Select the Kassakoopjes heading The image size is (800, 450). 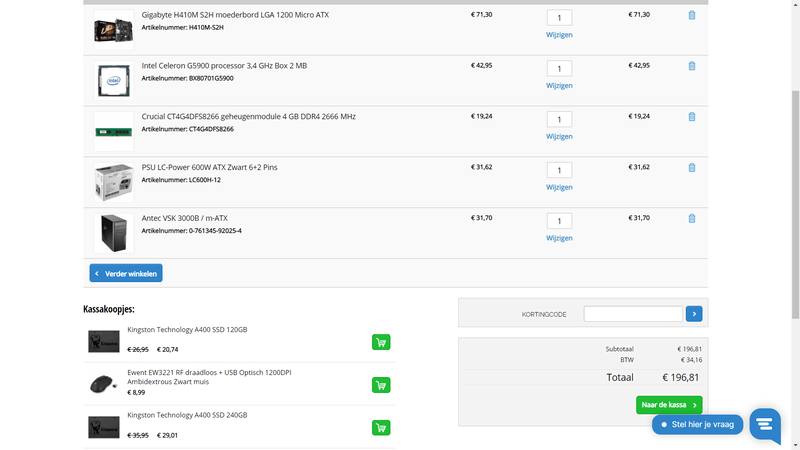109,309
